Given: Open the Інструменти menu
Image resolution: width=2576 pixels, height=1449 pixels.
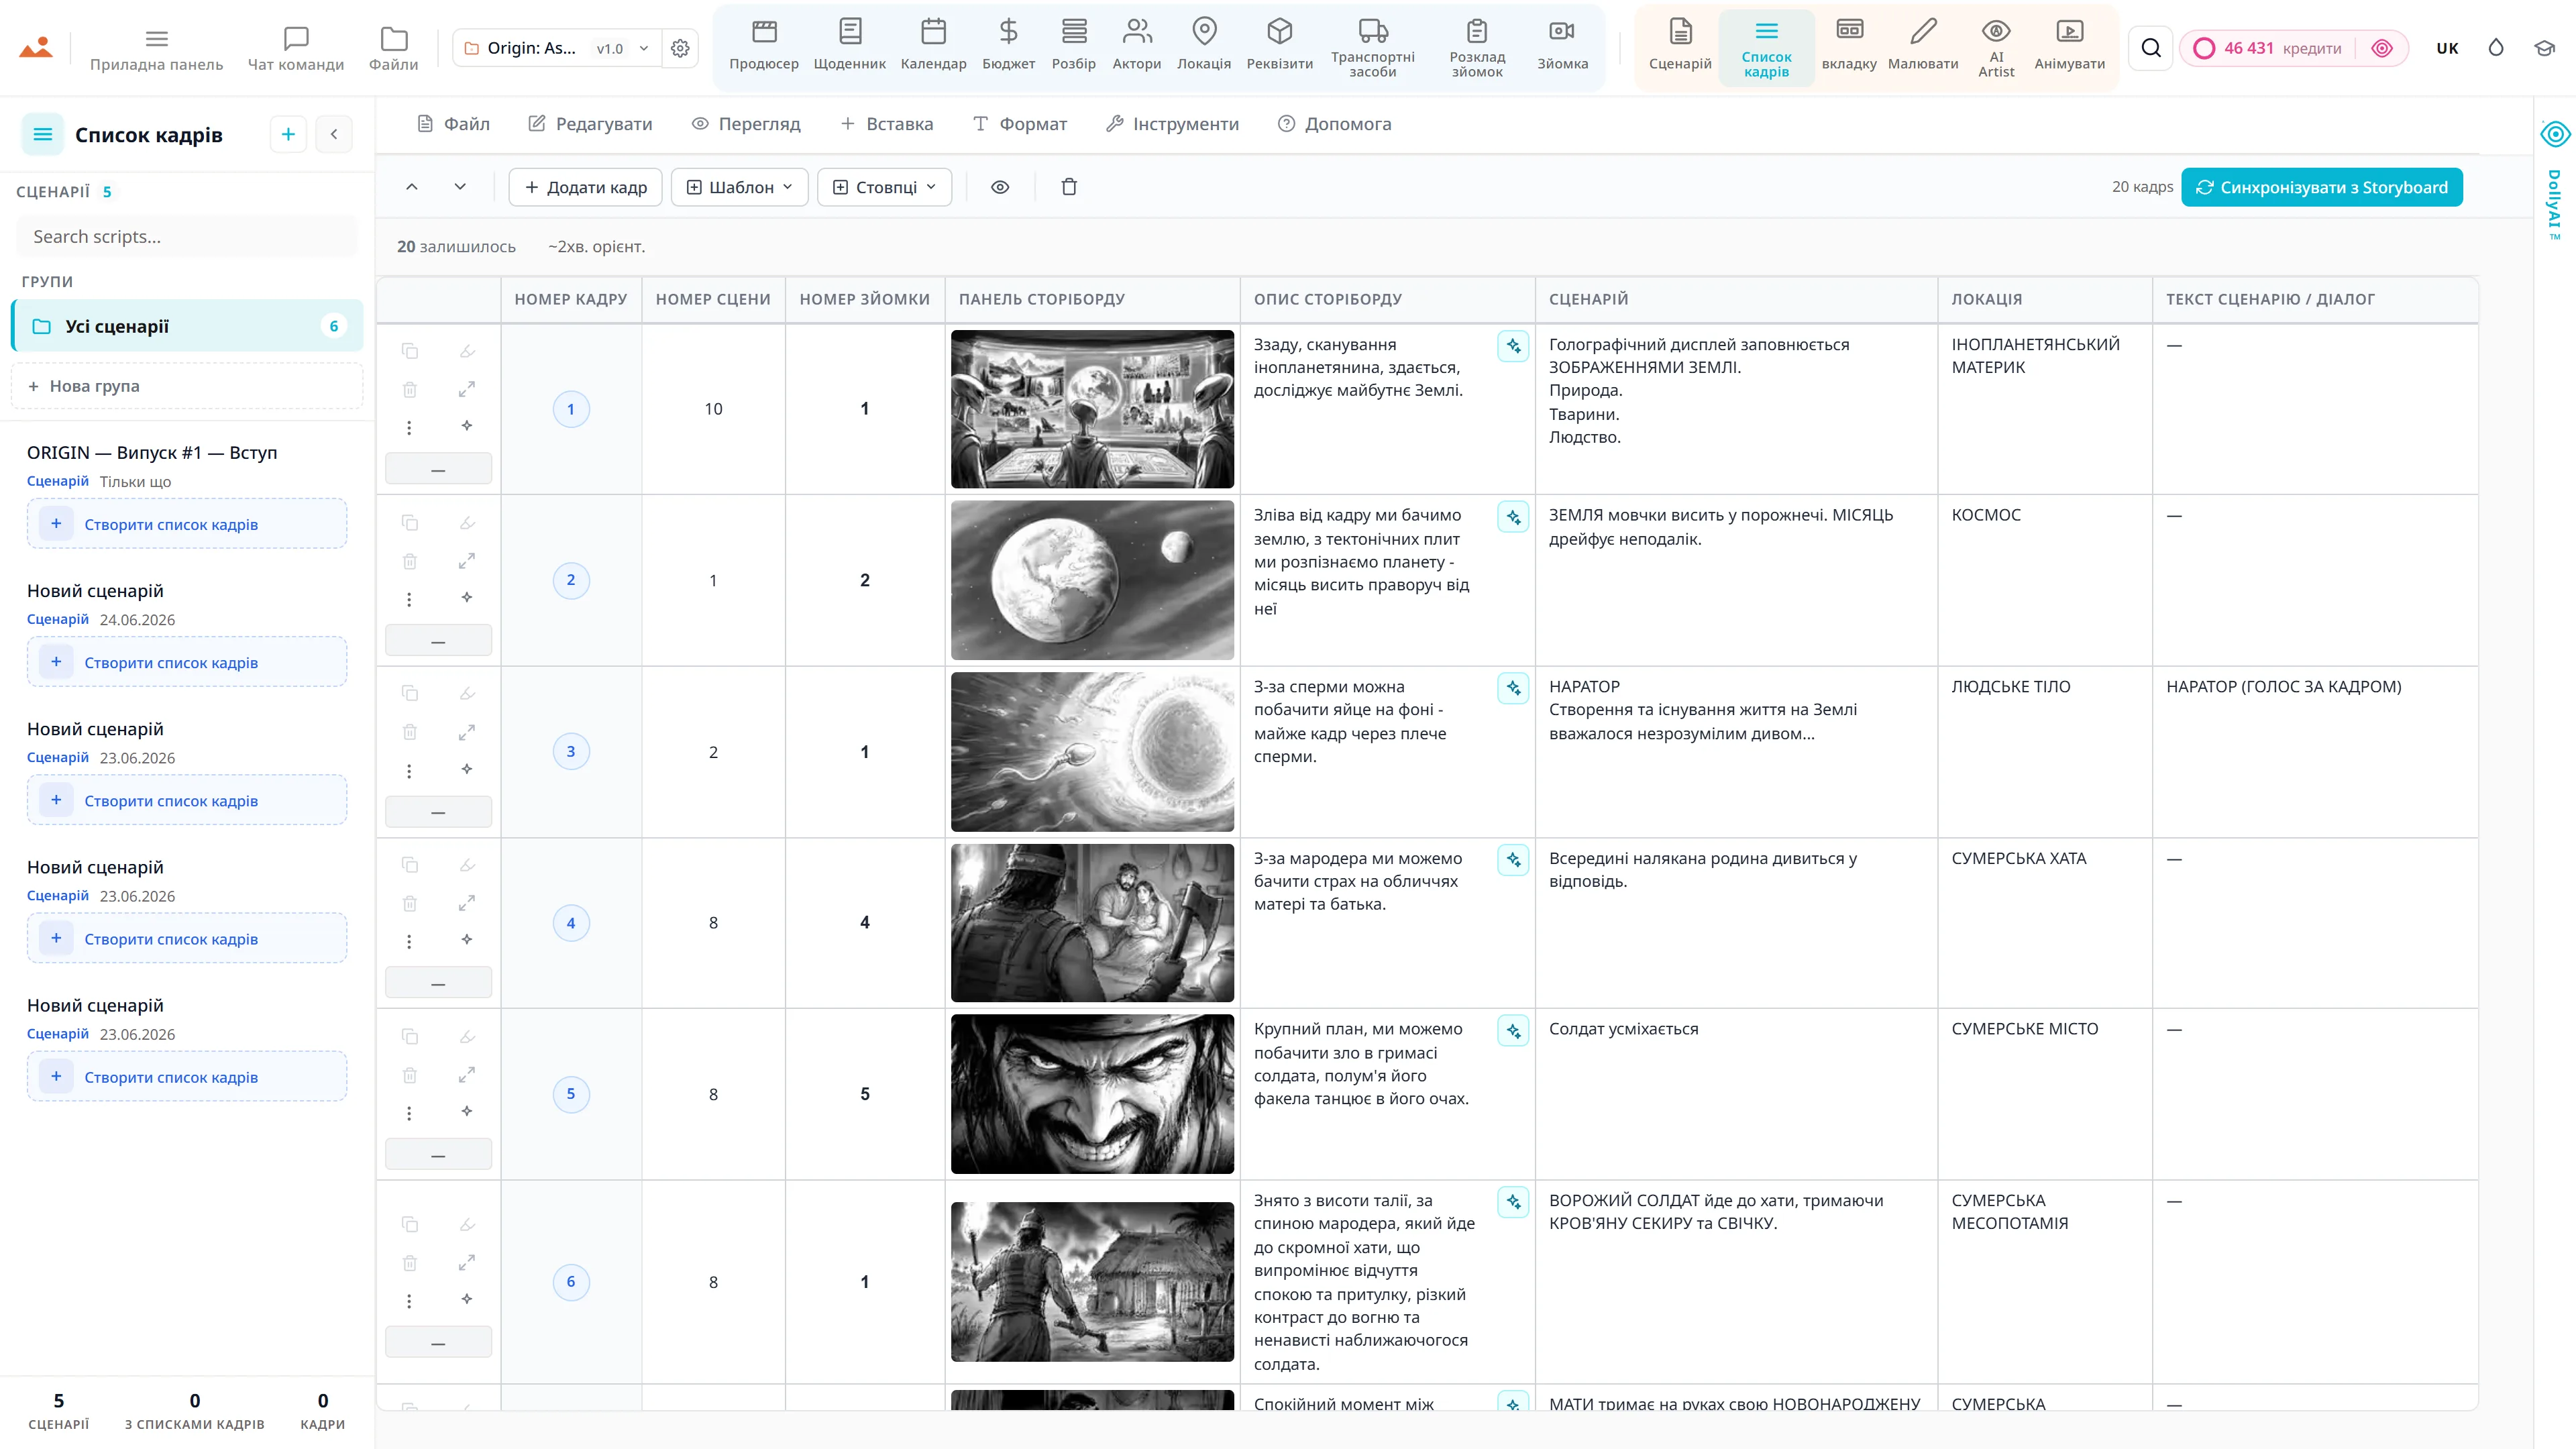Looking at the screenshot, I should pos(1172,124).
